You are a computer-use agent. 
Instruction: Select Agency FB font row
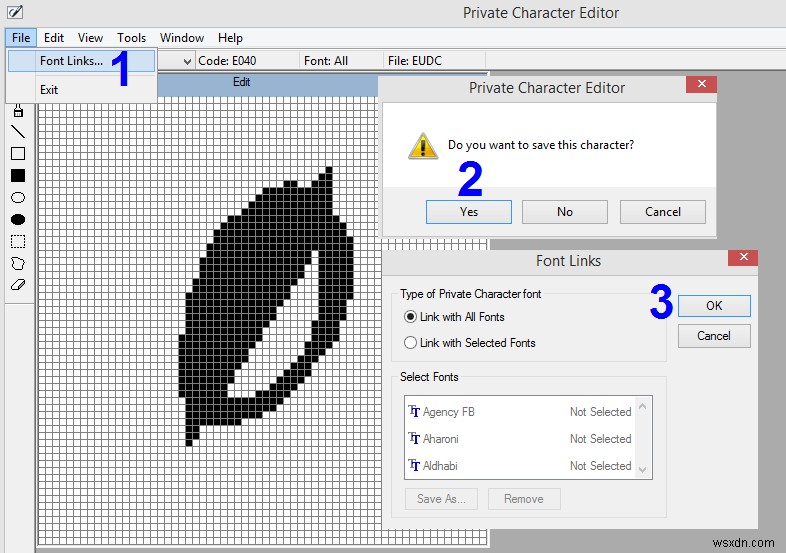tap(520, 412)
